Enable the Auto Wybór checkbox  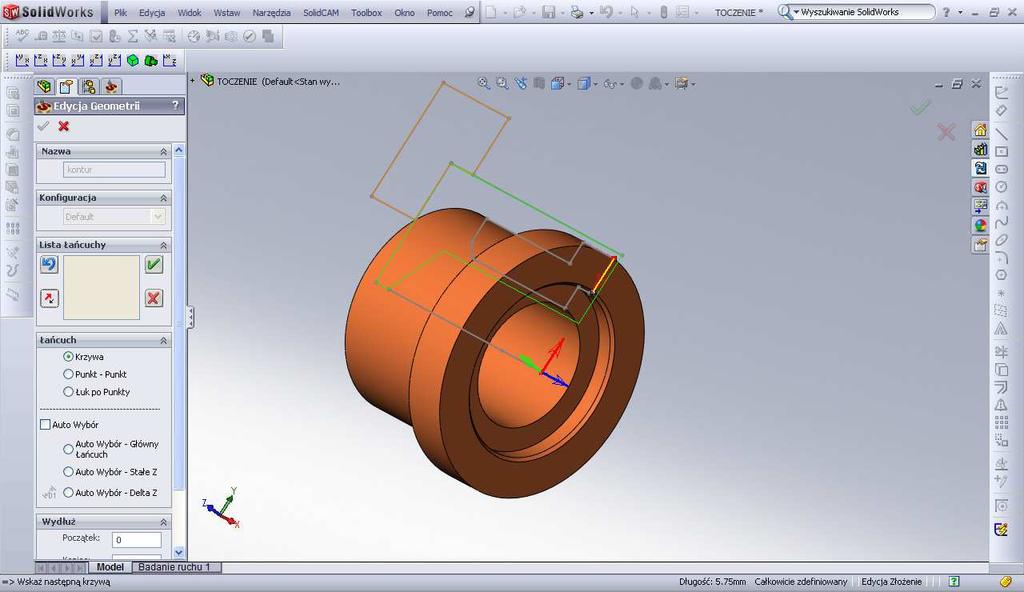pyautogui.click(x=45, y=425)
